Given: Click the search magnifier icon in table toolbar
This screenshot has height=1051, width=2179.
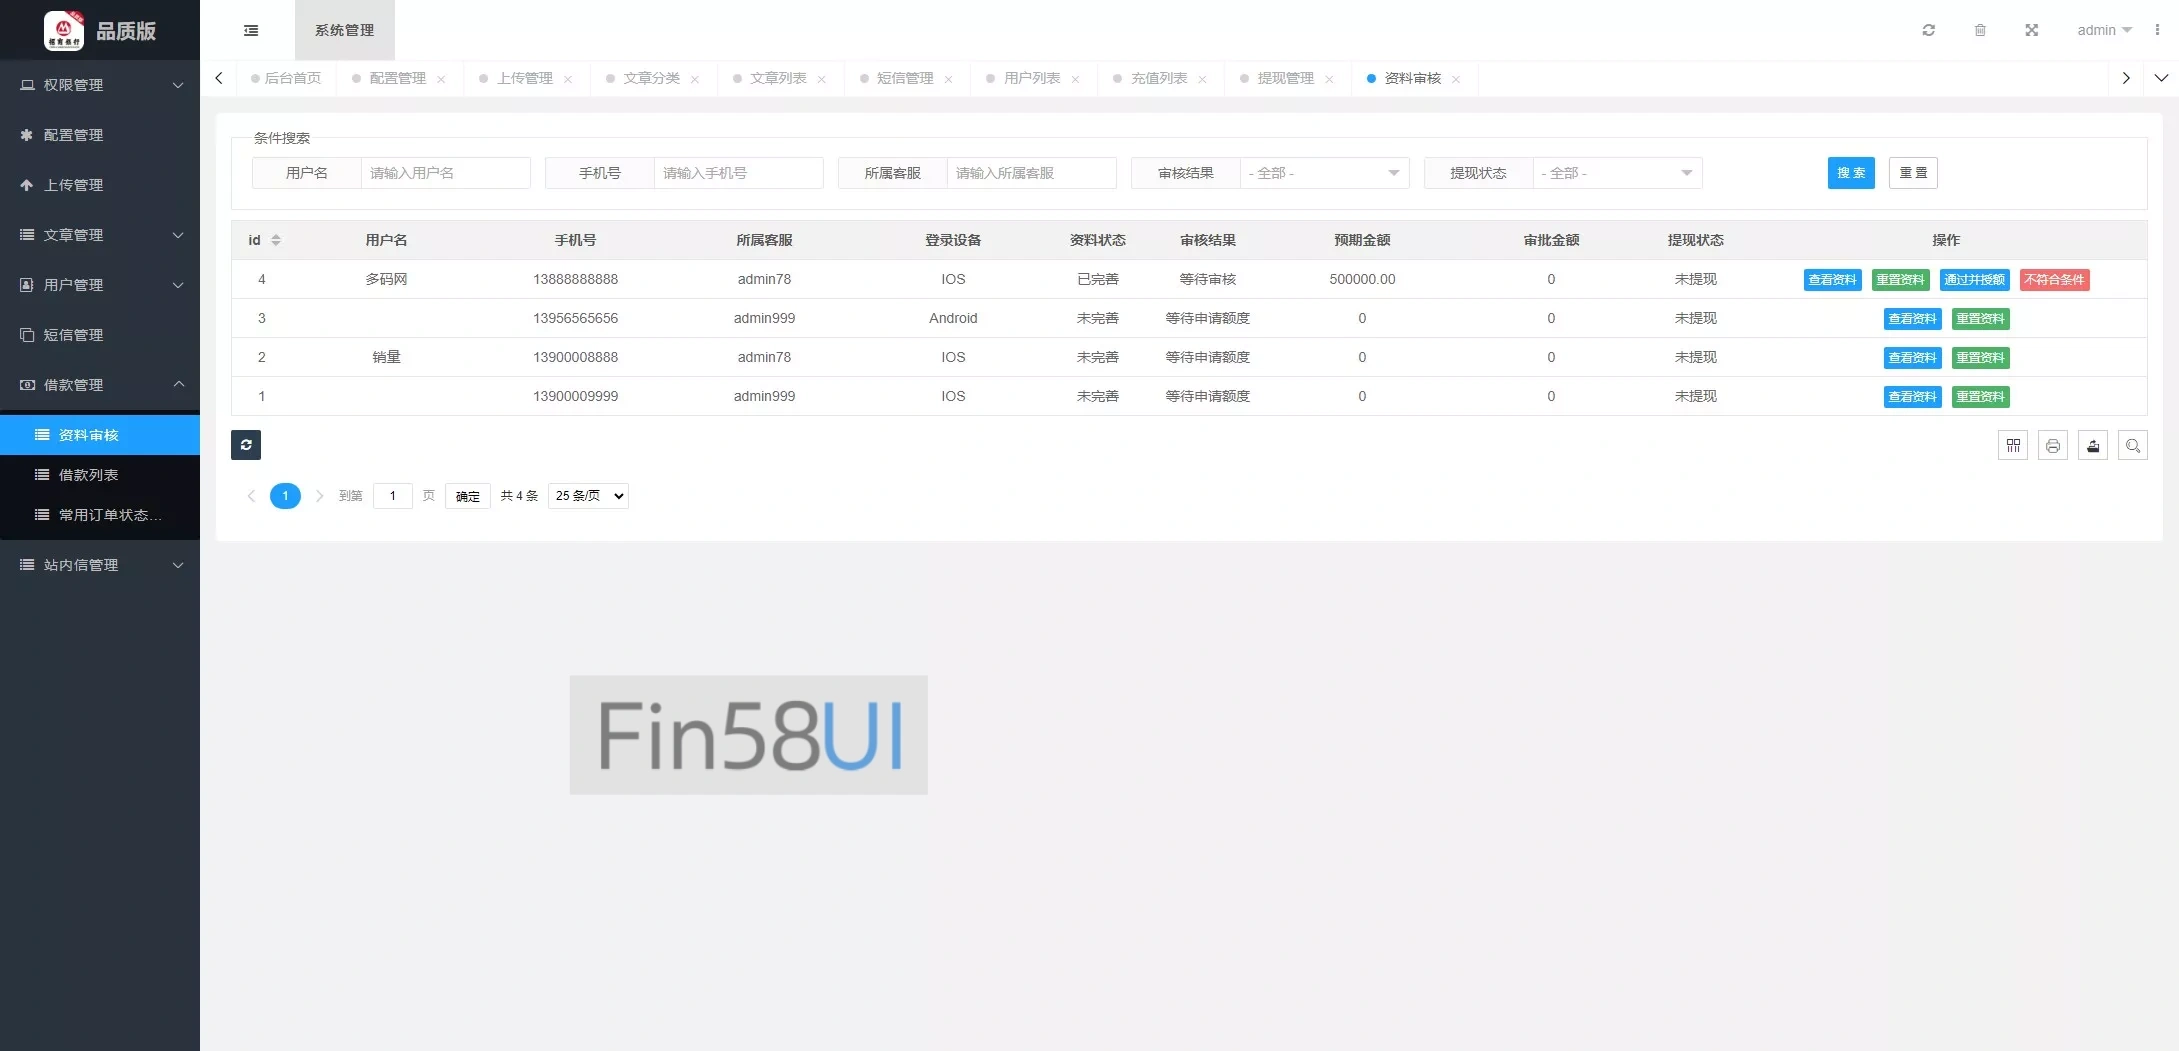Looking at the screenshot, I should 2133,446.
